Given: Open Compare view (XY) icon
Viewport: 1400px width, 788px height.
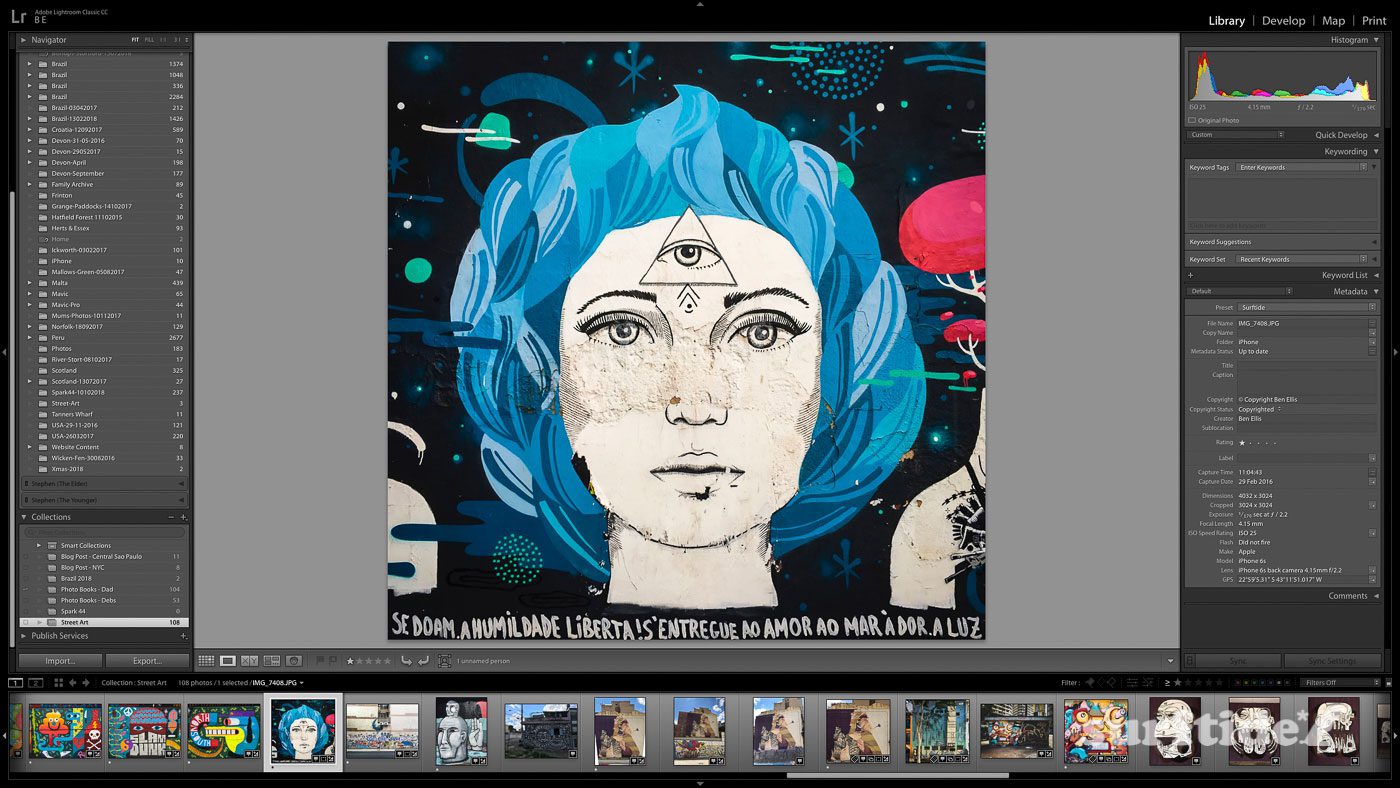Looking at the screenshot, I should pos(250,661).
